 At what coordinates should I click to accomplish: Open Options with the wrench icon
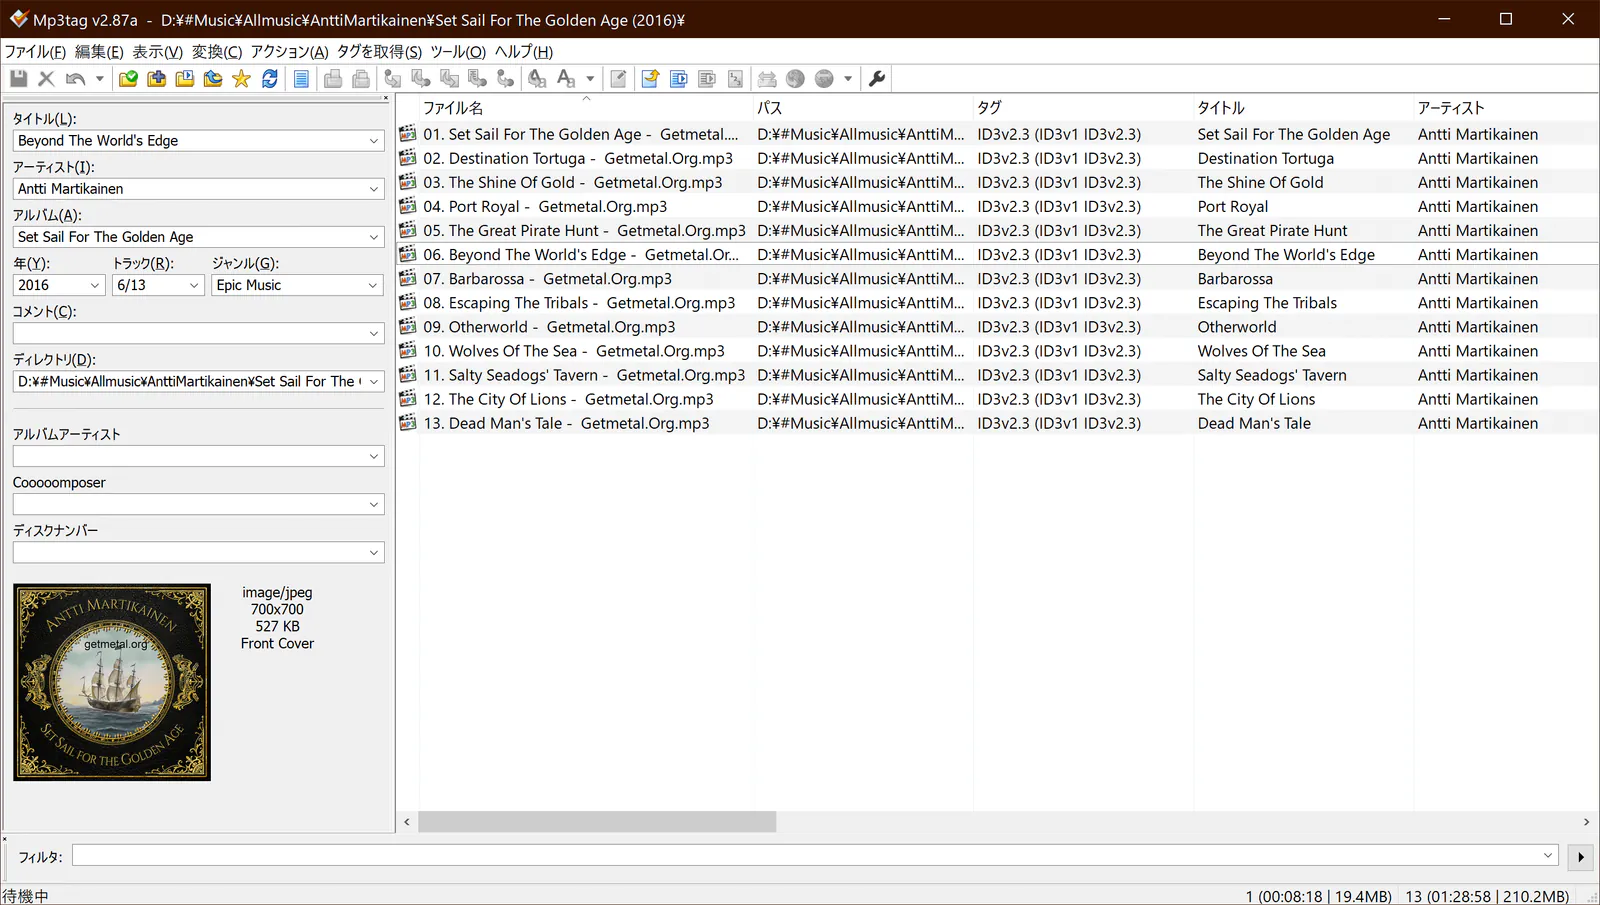[877, 79]
